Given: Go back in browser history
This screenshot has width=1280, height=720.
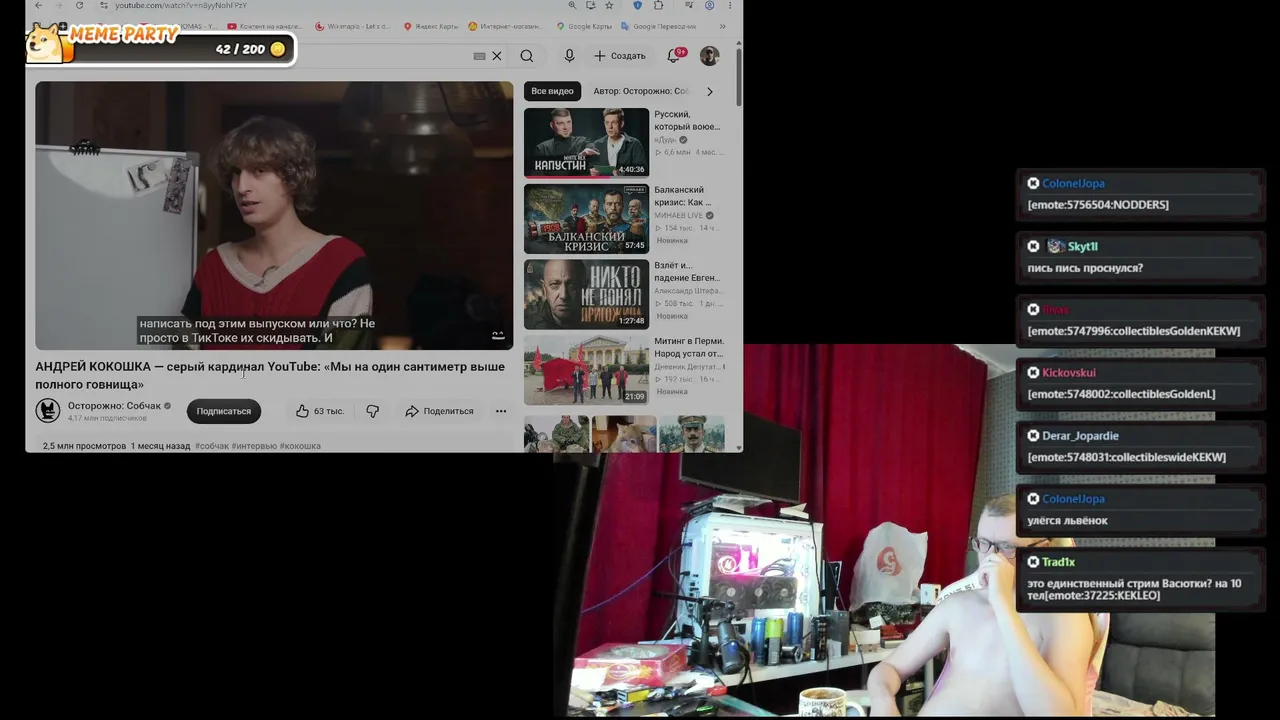Looking at the screenshot, I should [x=38, y=5].
